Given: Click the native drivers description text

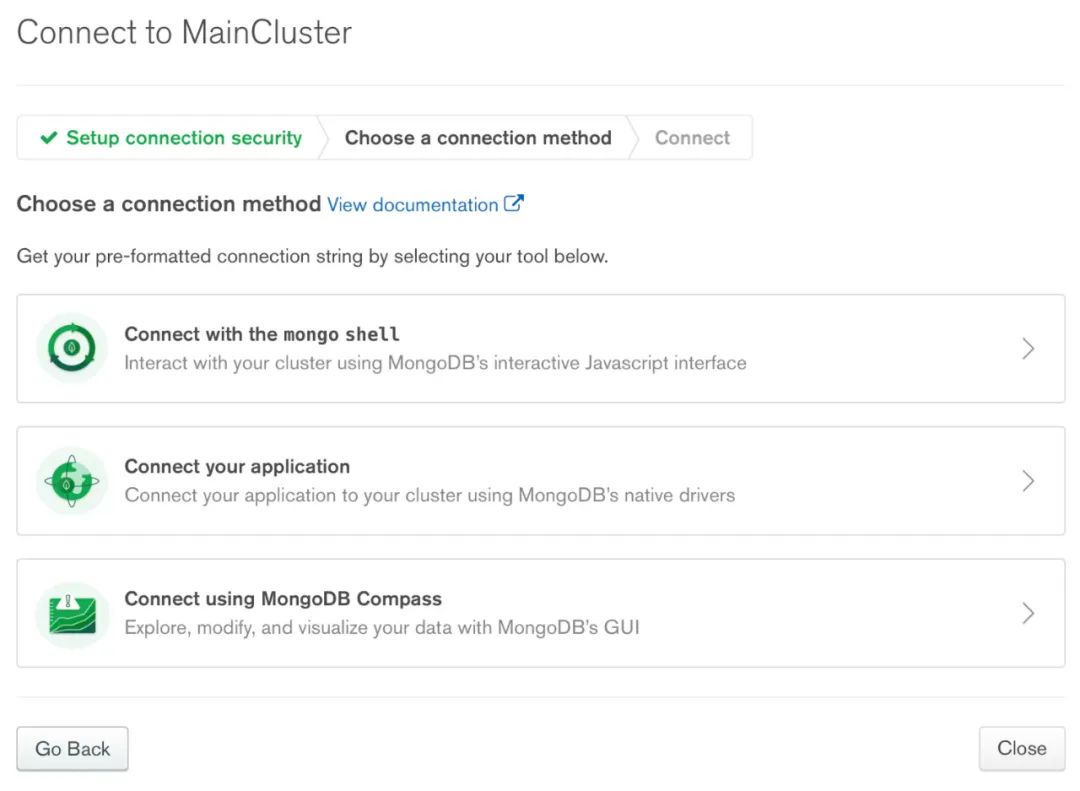Looking at the screenshot, I should (x=430, y=495).
